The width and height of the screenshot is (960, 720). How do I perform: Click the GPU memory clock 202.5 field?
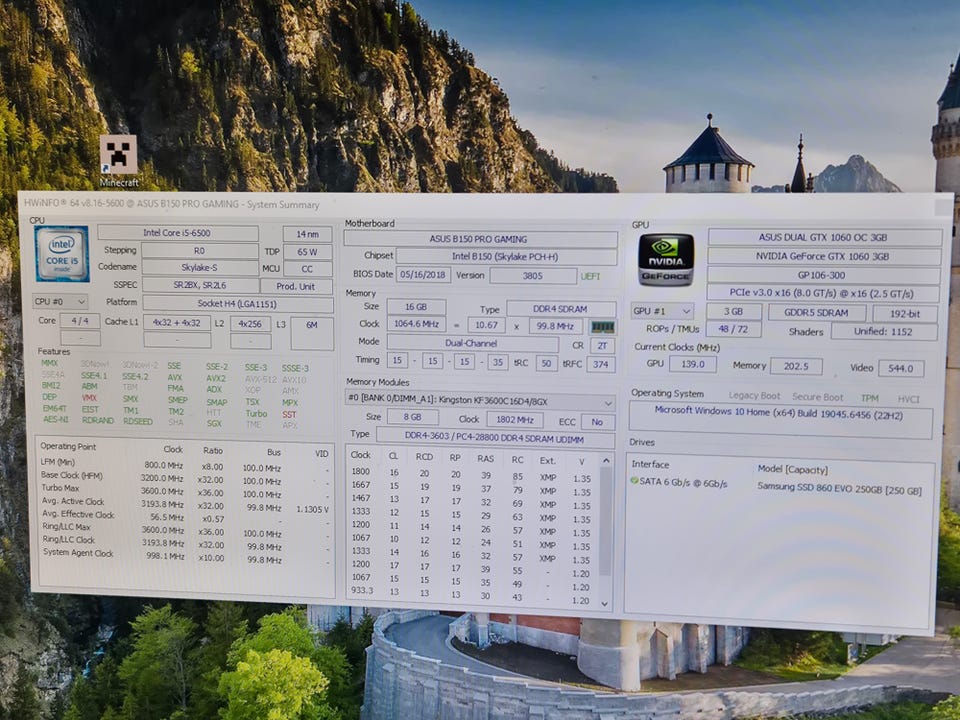tap(796, 366)
